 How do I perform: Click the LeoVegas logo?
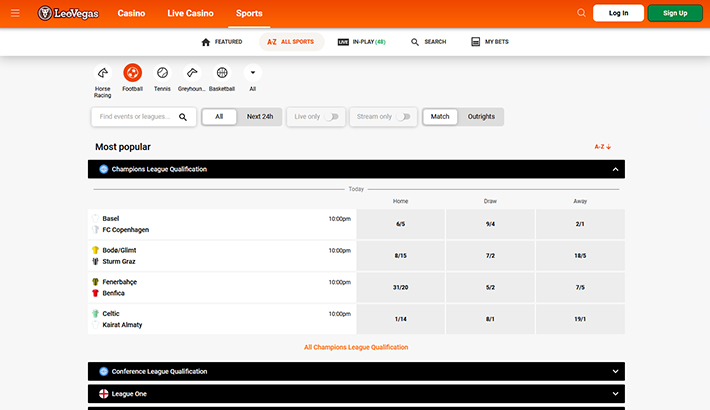coord(68,13)
